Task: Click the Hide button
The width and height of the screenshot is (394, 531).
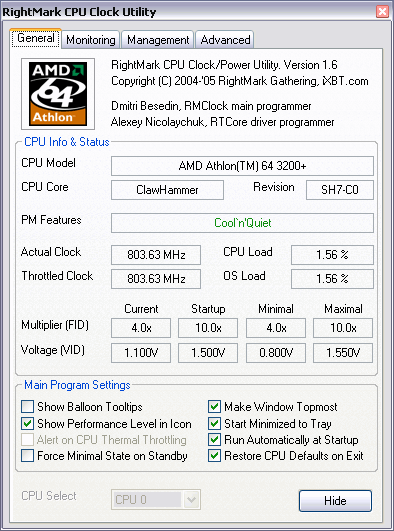Action: (x=335, y=501)
